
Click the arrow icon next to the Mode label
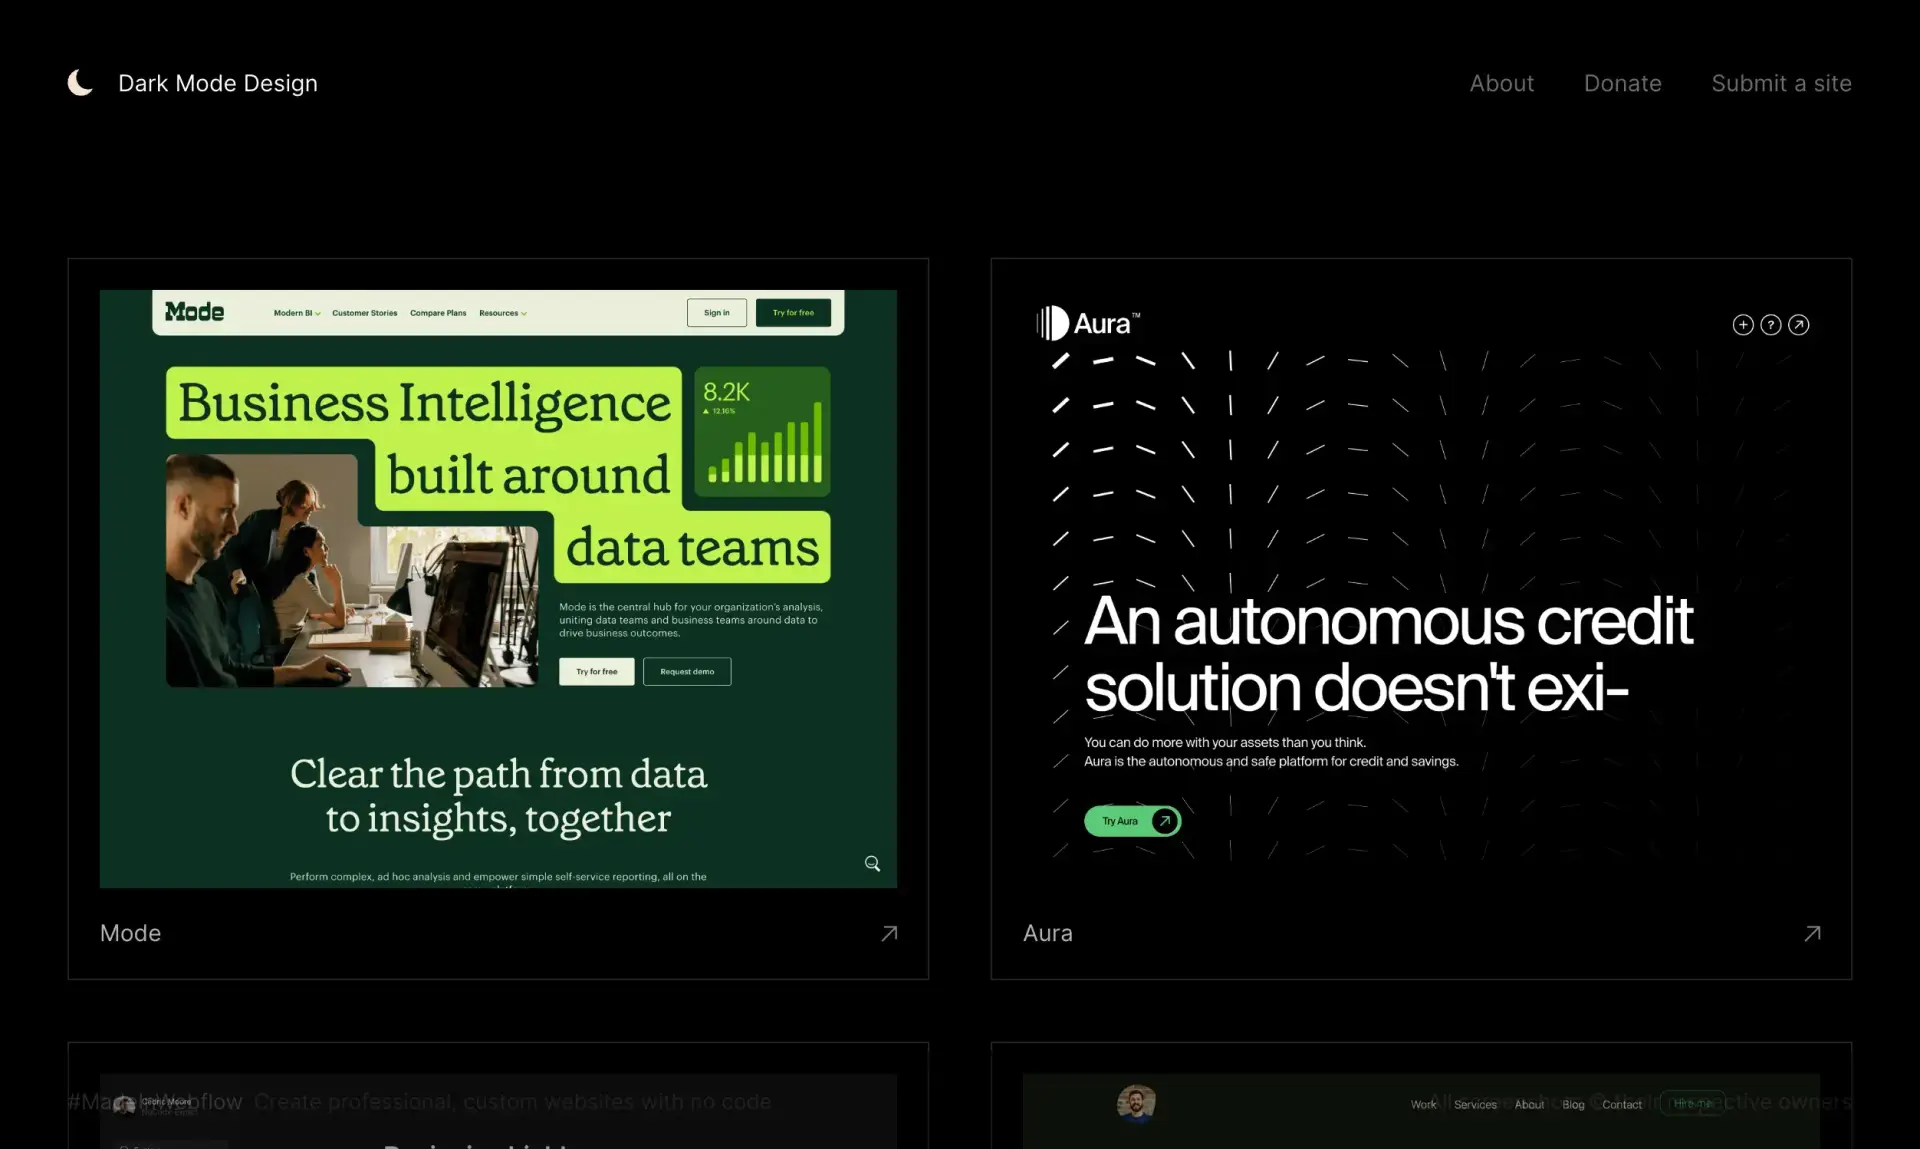(x=889, y=933)
